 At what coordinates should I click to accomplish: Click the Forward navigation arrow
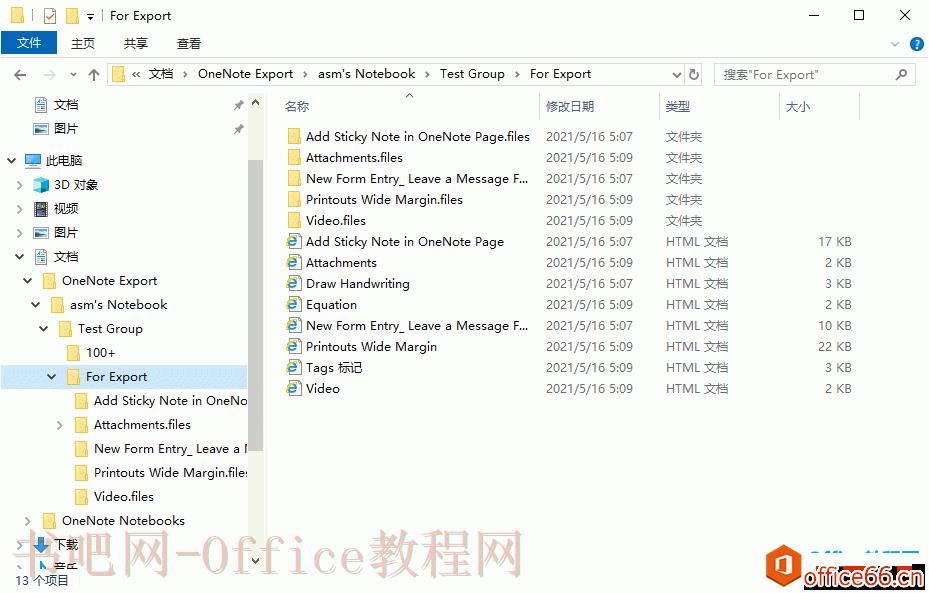(x=50, y=75)
